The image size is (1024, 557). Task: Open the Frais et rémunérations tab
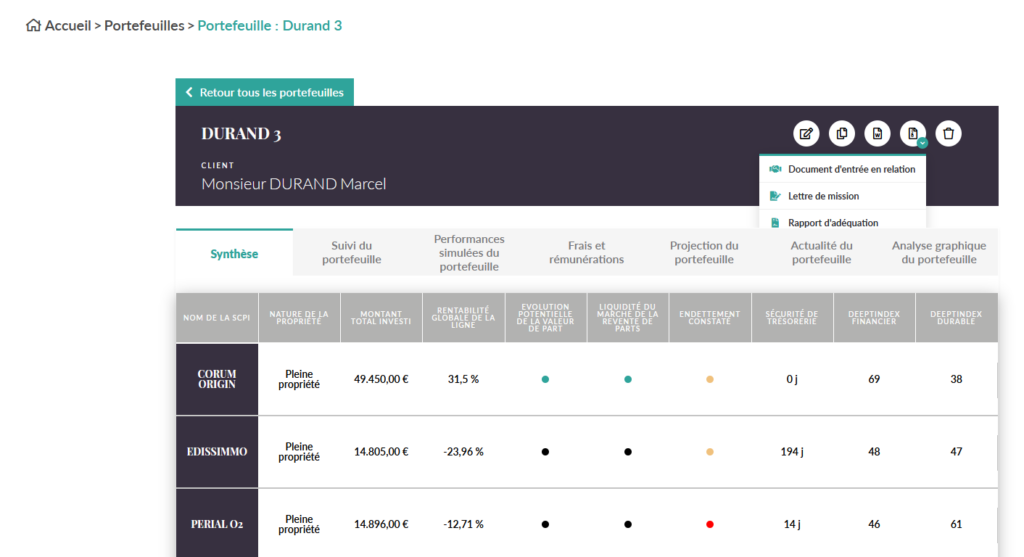tap(586, 252)
